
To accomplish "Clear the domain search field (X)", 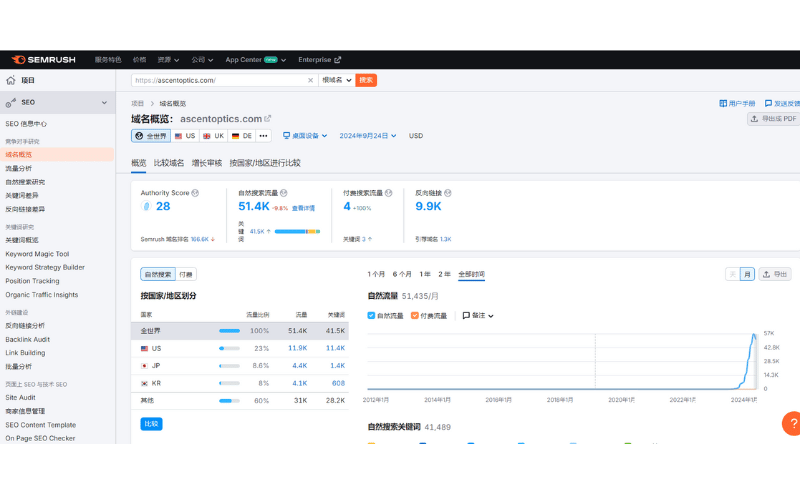I will (x=310, y=80).
